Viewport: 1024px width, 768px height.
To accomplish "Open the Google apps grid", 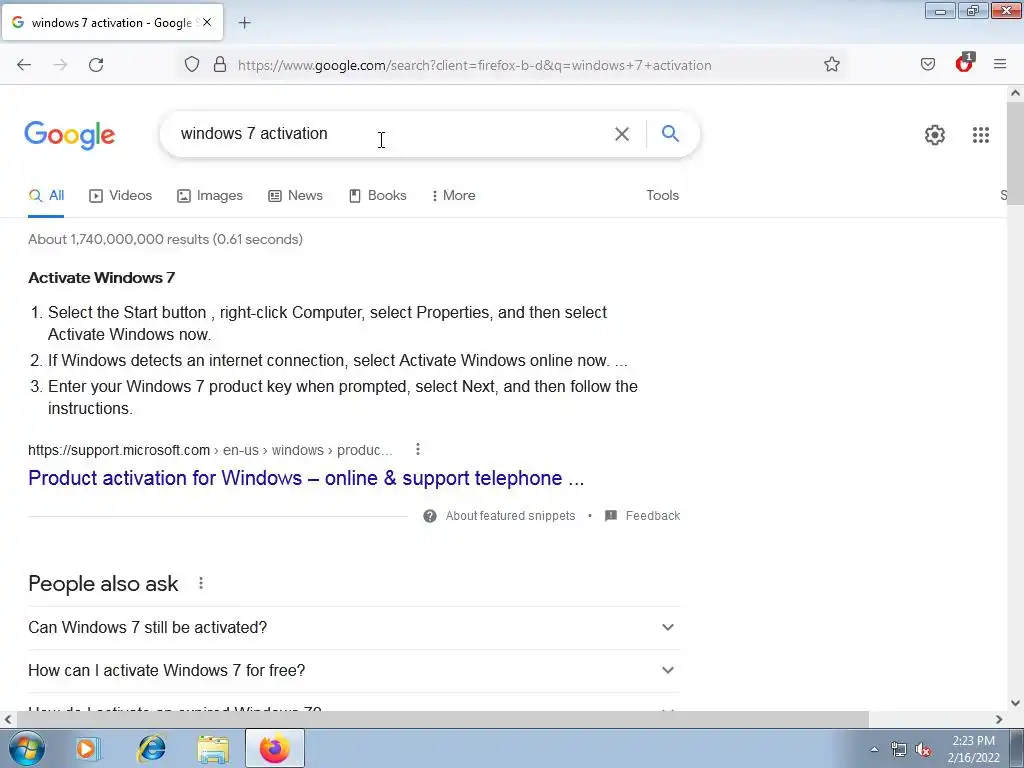I will [980, 135].
